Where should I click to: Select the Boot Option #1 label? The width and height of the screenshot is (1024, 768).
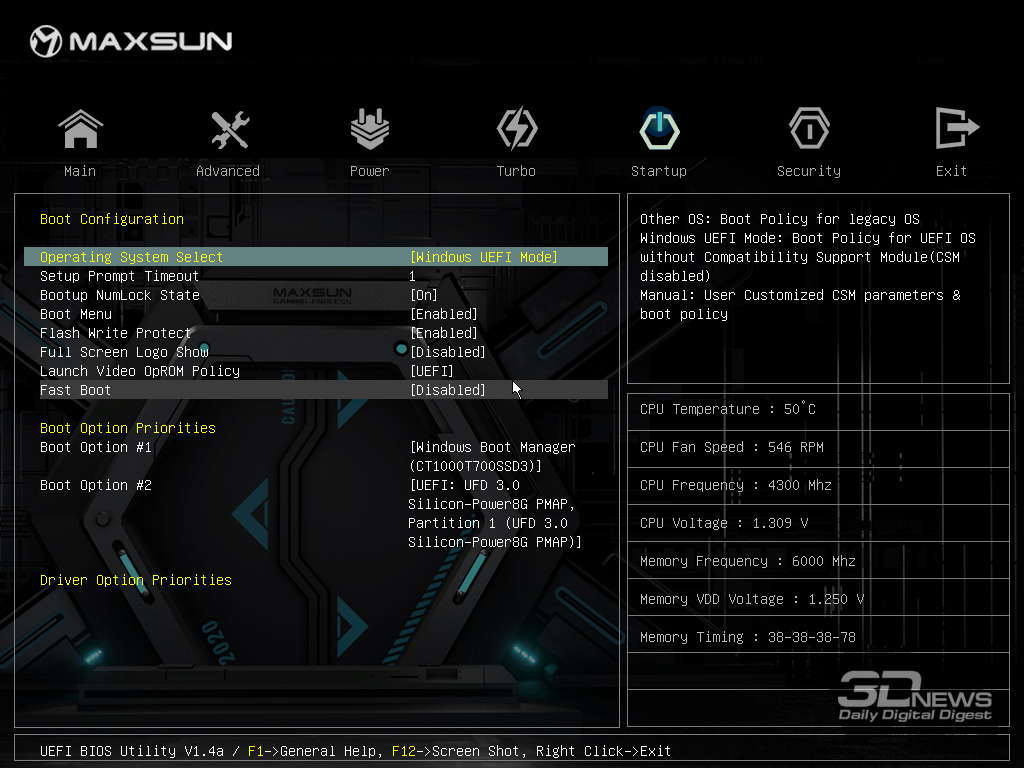pyautogui.click(x=96, y=447)
